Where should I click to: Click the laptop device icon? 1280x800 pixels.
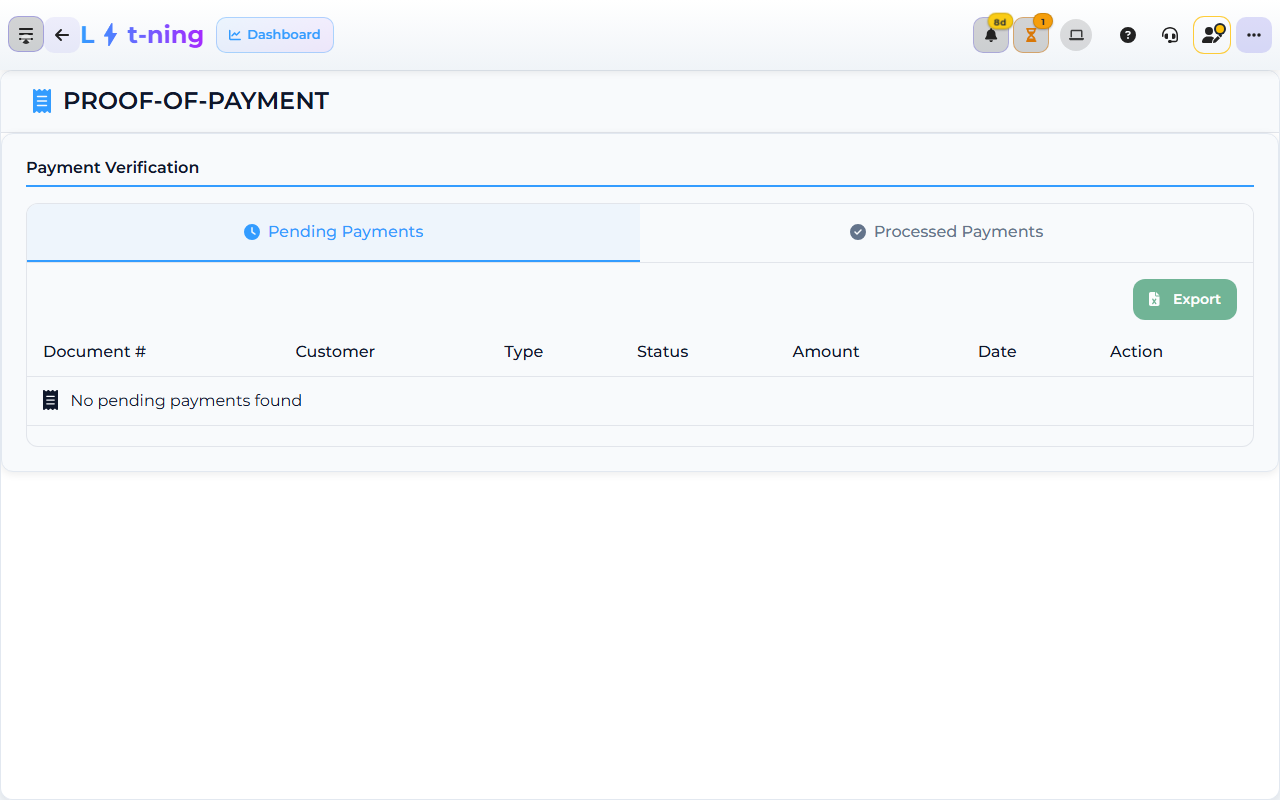pos(1076,35)
